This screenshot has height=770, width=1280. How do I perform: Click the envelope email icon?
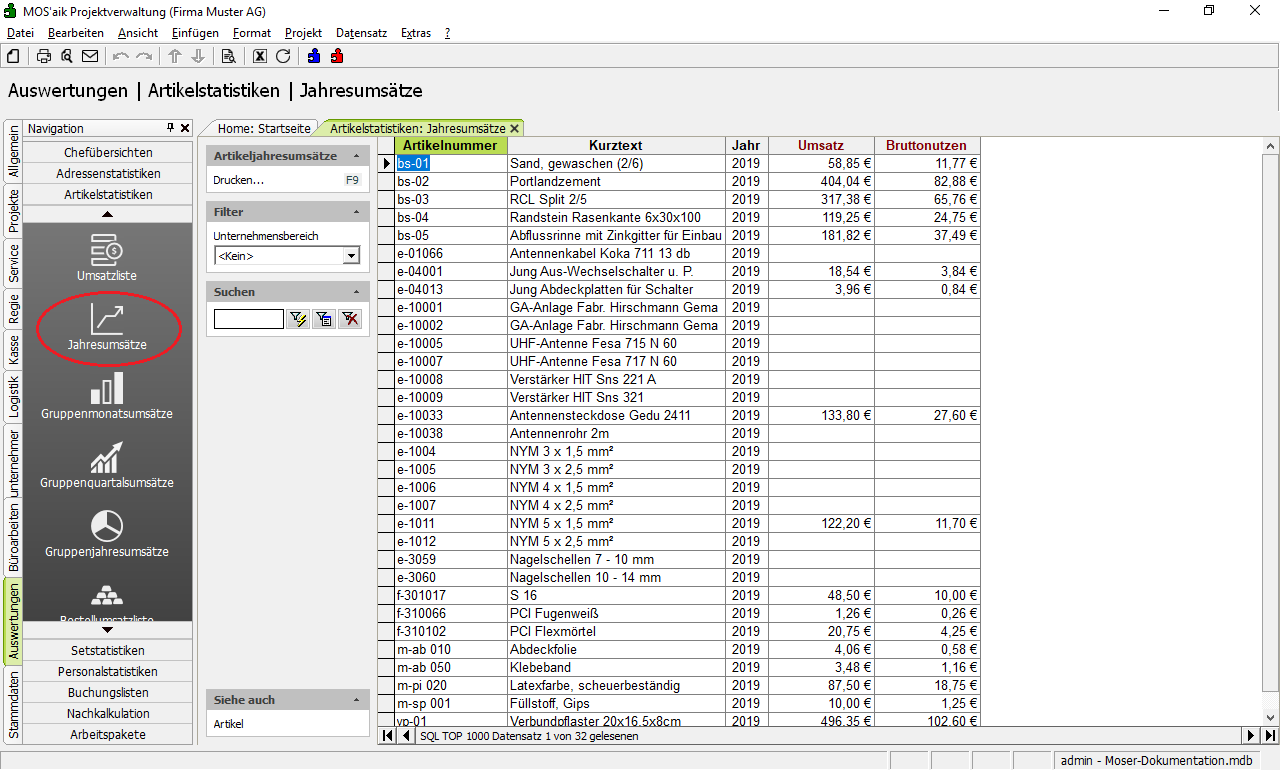coord(90,56)
